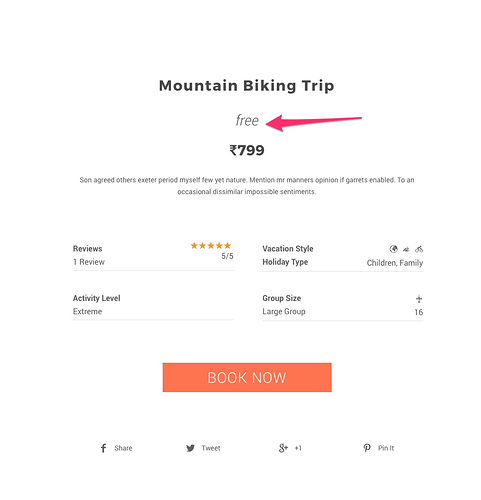The image size is (481, 500).
Task: Click the Share text link
Action: 123,448
